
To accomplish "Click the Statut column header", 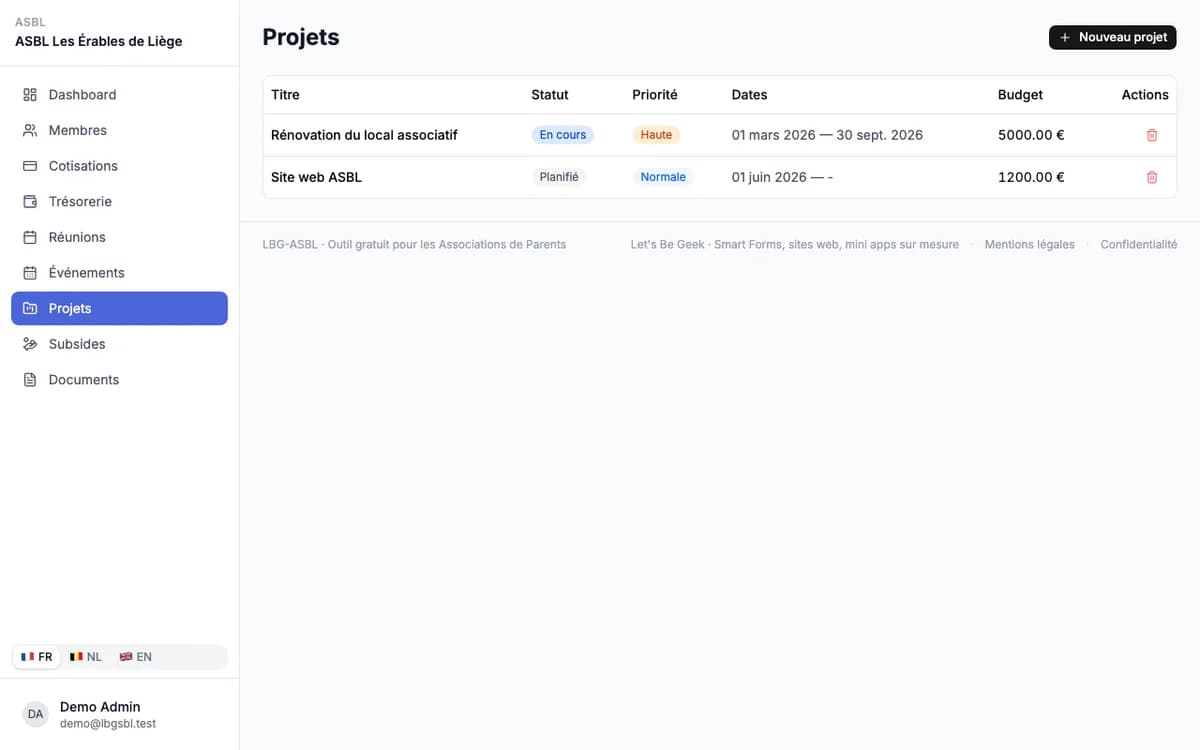I will point(550,95).
